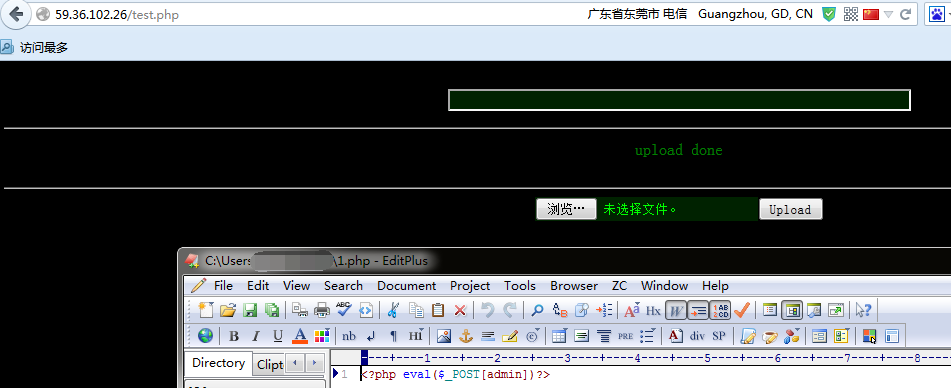
Task: Click the Save All icon
Action: (x=271, y=310)
